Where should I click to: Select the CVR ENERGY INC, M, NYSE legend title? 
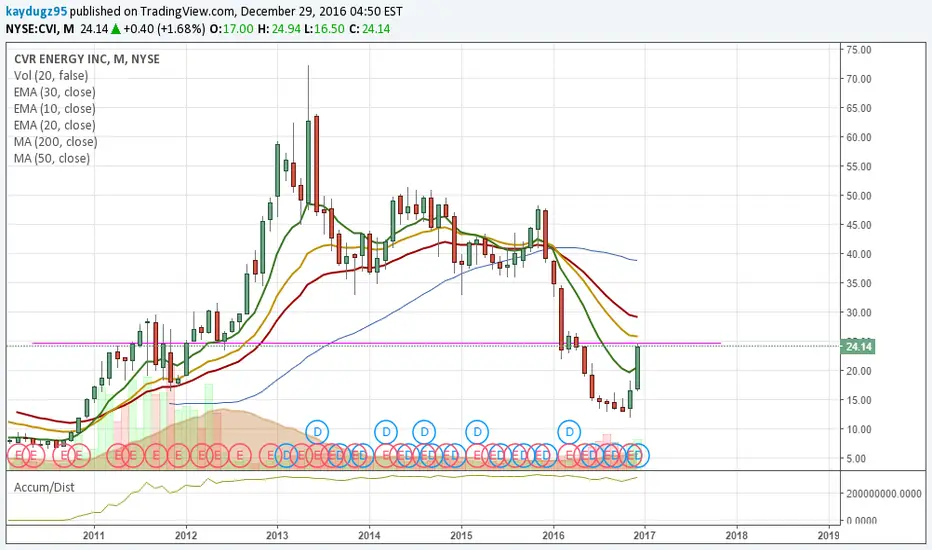pyautogui.click(x=87, y=59)
